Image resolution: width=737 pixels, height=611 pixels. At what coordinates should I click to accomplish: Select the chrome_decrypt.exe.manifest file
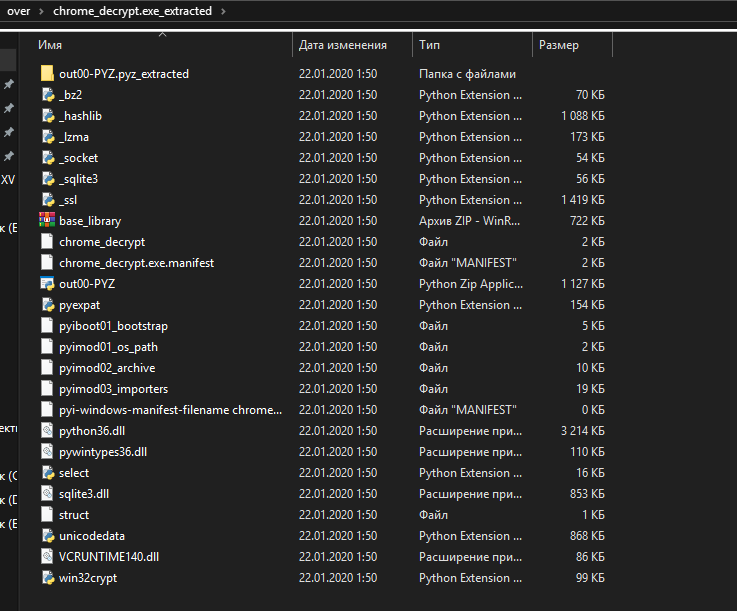[136, 263]
